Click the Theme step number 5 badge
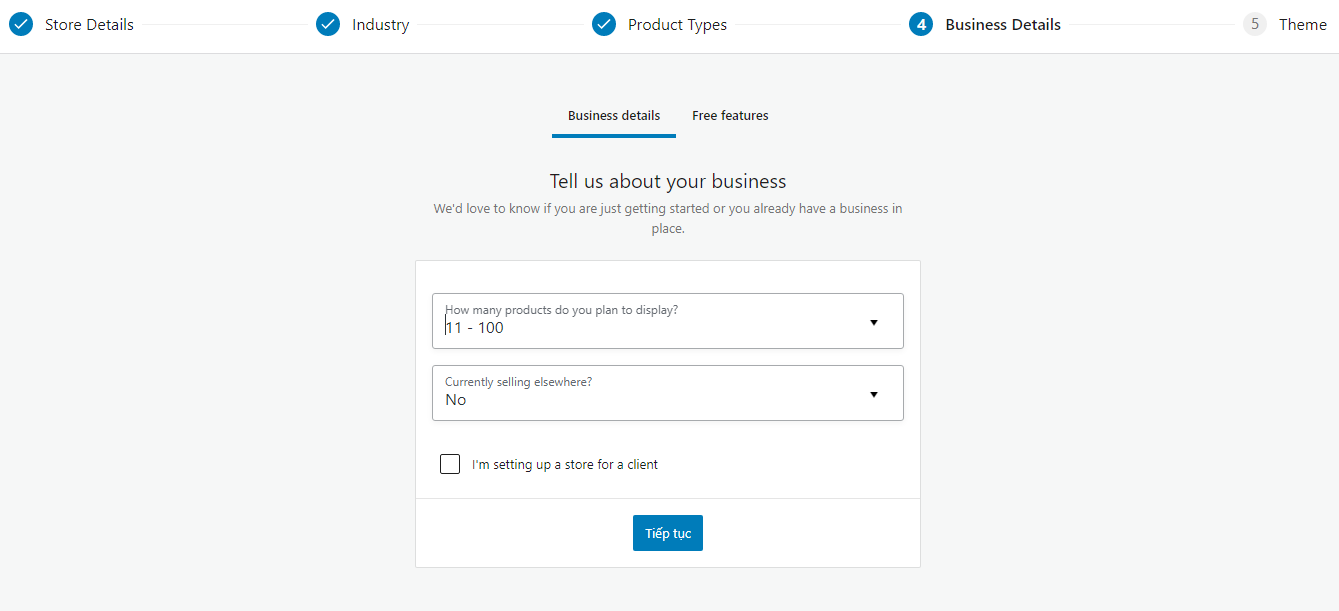The image size is (1339, 611). [x=1255, y=24]
